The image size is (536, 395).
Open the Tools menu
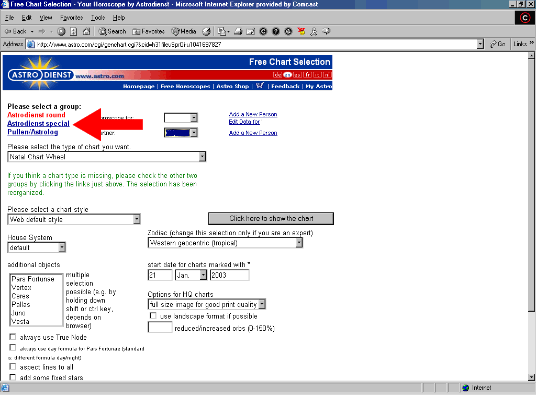pos(98,17)
